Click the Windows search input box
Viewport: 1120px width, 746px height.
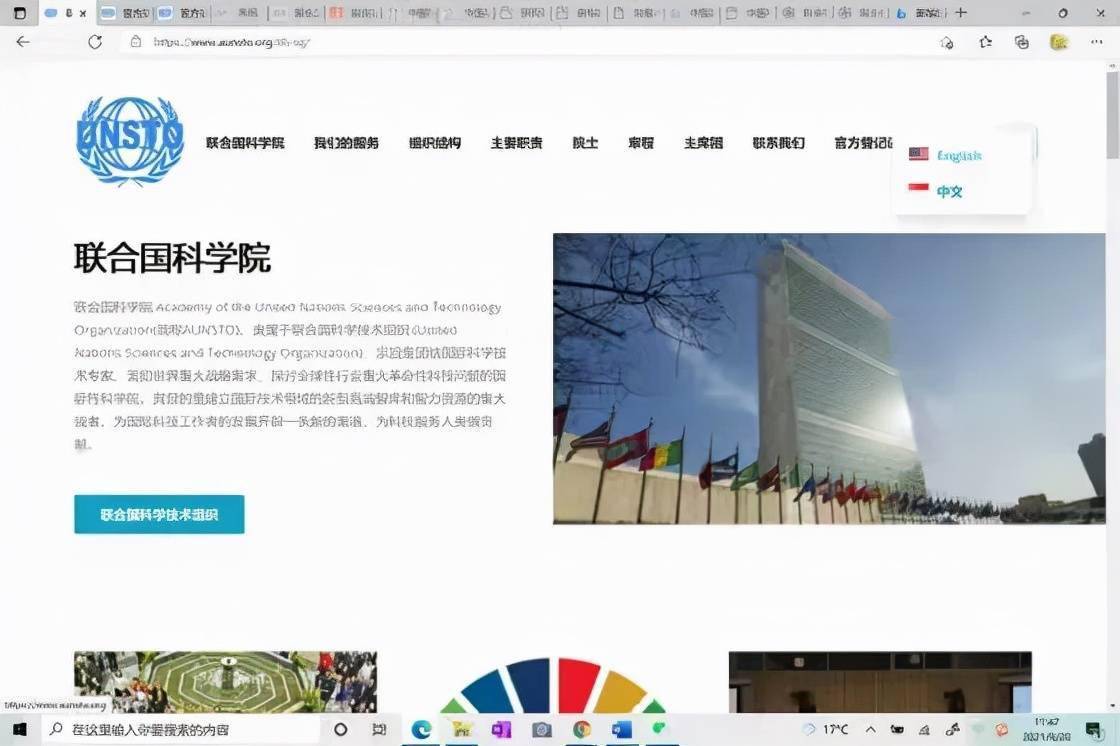point(180,730)
